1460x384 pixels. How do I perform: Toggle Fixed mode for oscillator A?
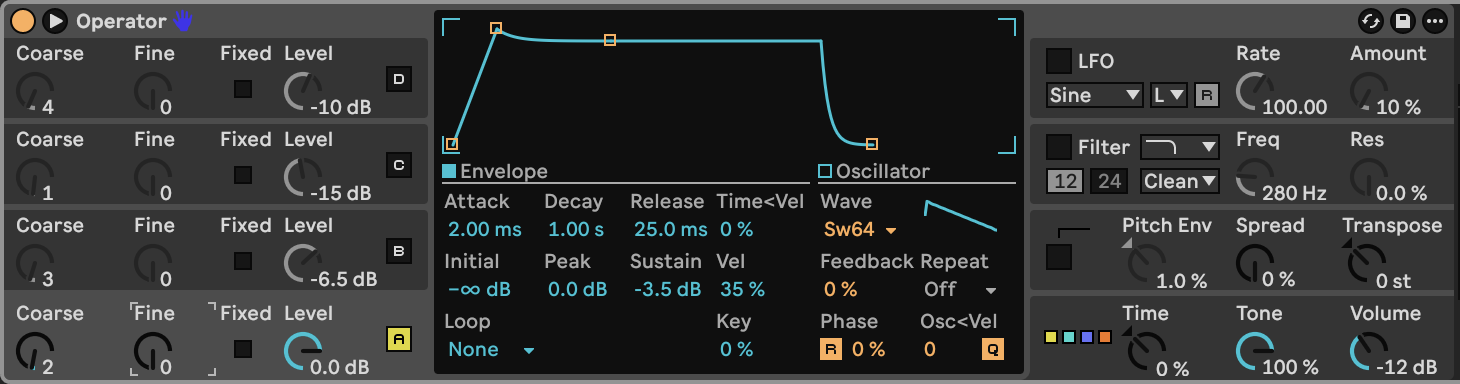(x=243, y=349)
